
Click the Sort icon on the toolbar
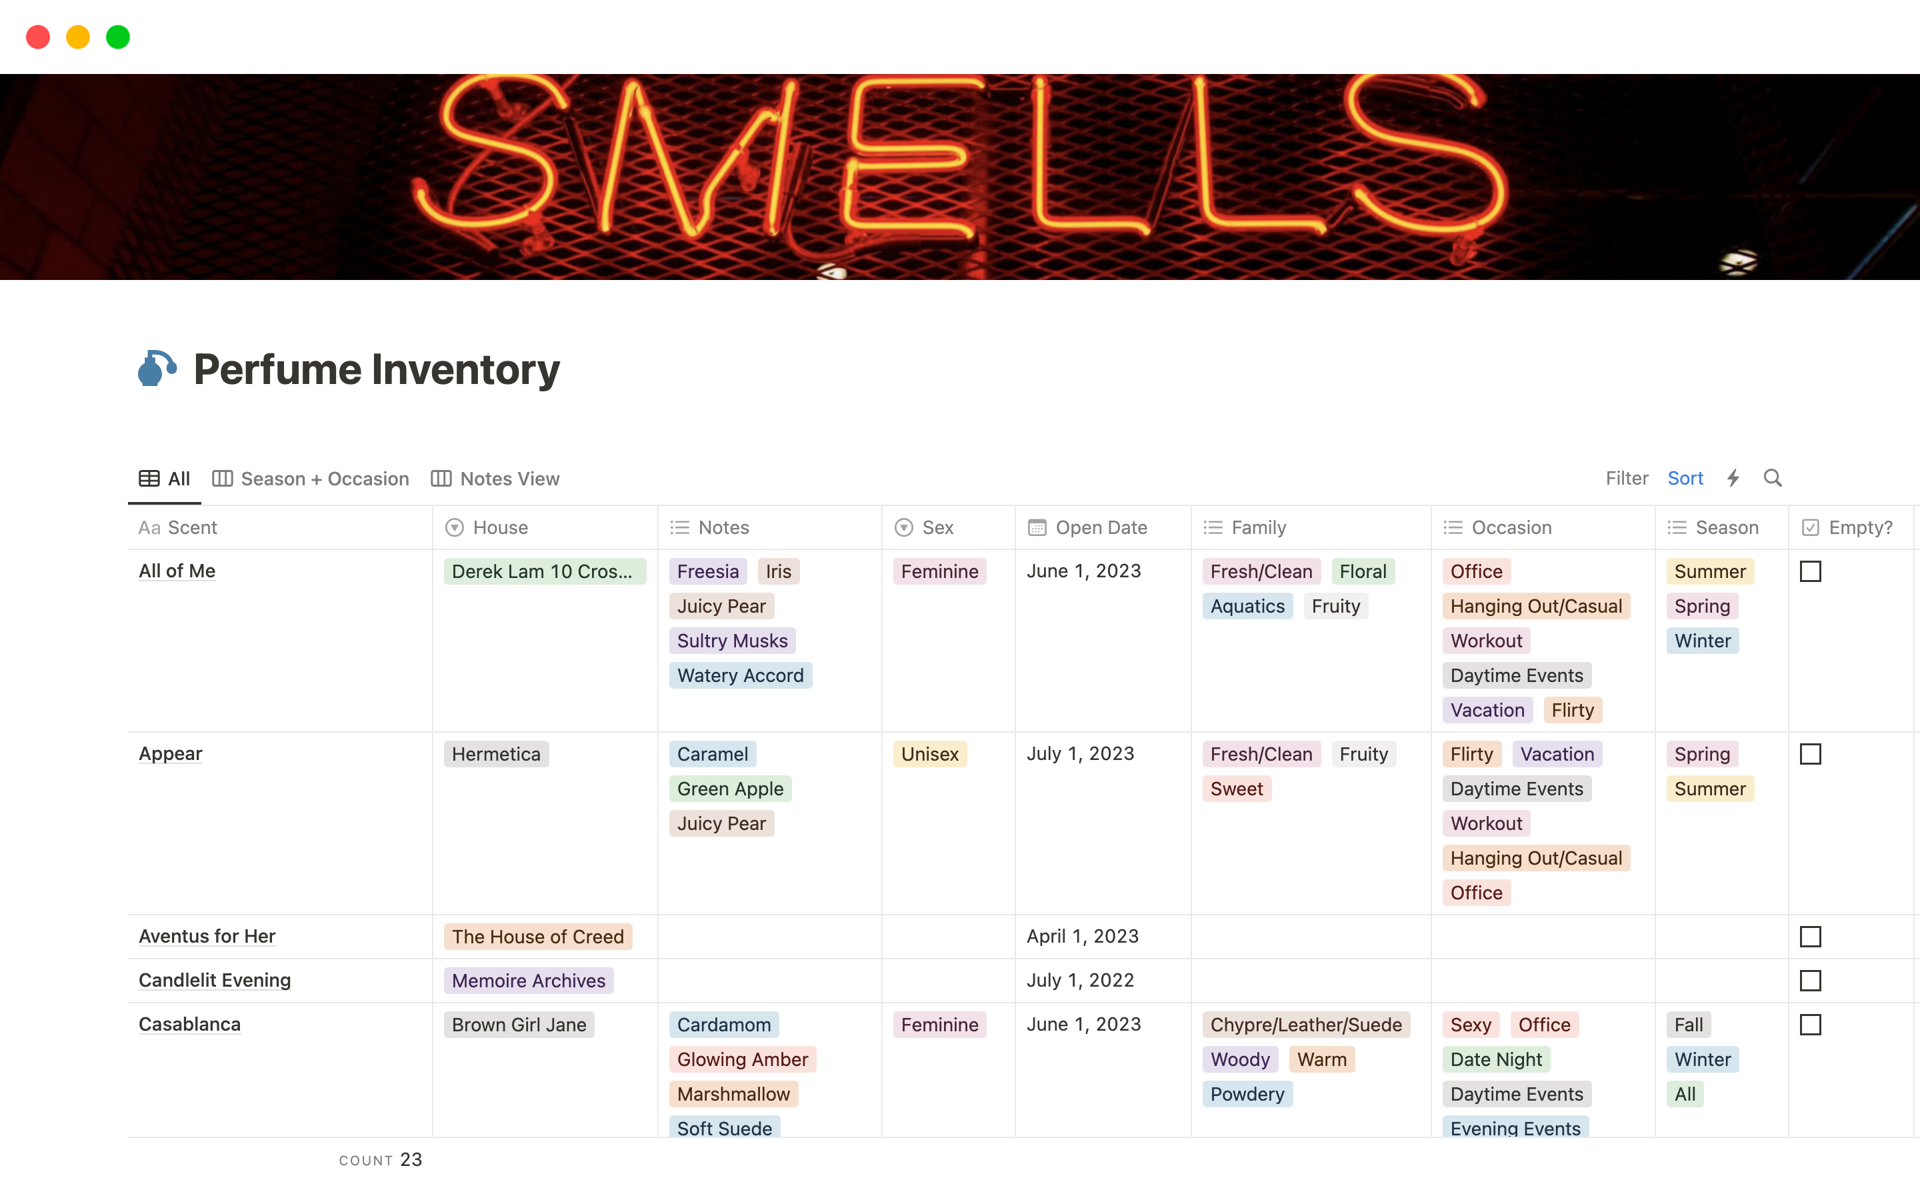click(x=1684, y=477)
